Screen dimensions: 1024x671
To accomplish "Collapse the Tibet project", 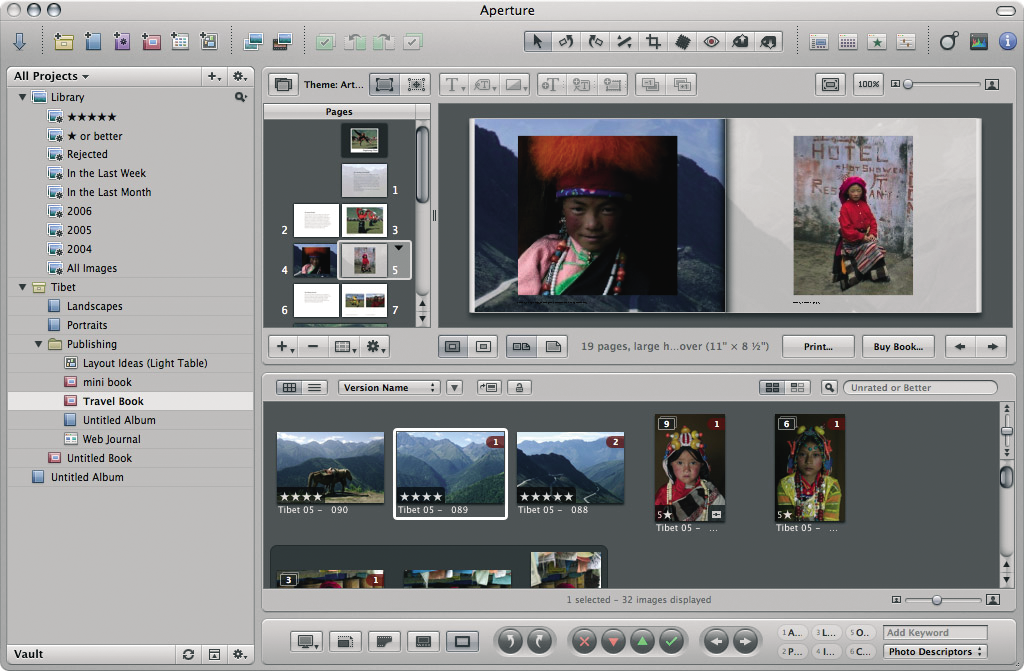I will (x=22, y=287).
